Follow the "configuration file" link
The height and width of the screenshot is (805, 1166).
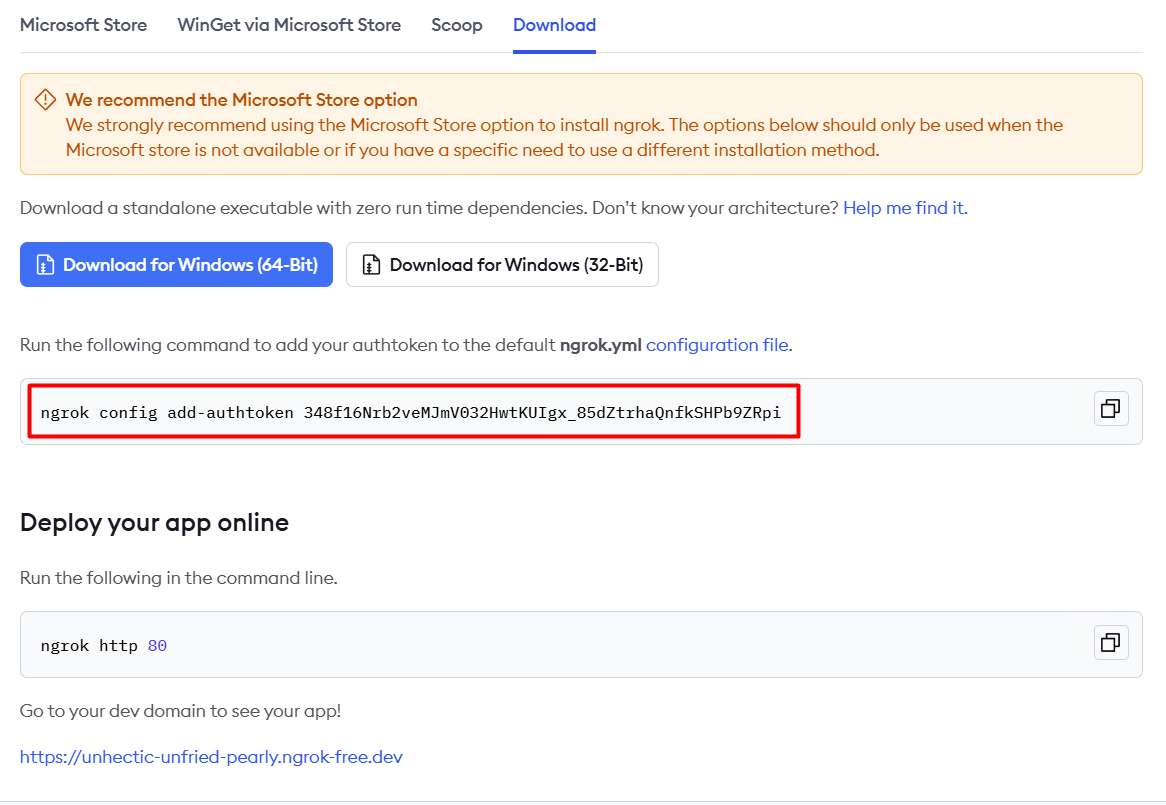(718, 345)
